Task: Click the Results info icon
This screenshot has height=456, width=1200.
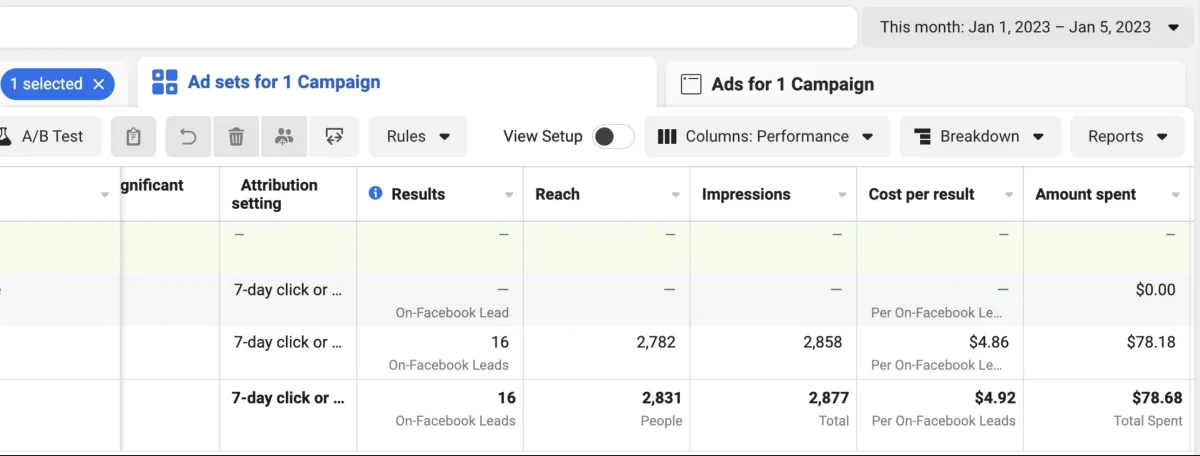Action: click(376, 193)
